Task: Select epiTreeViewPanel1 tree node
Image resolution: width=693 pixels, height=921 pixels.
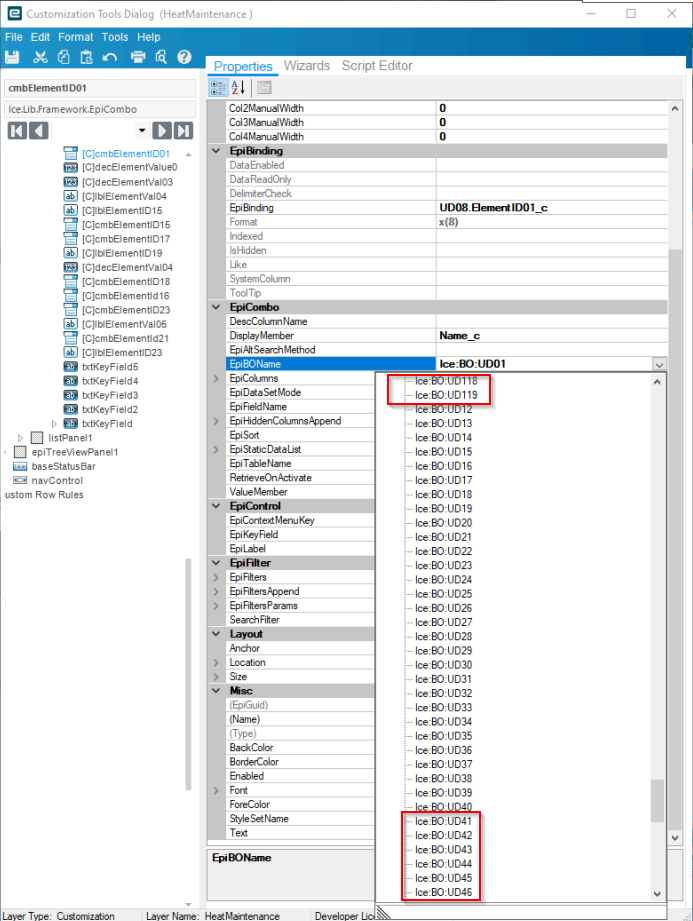Action: (75, 452)
